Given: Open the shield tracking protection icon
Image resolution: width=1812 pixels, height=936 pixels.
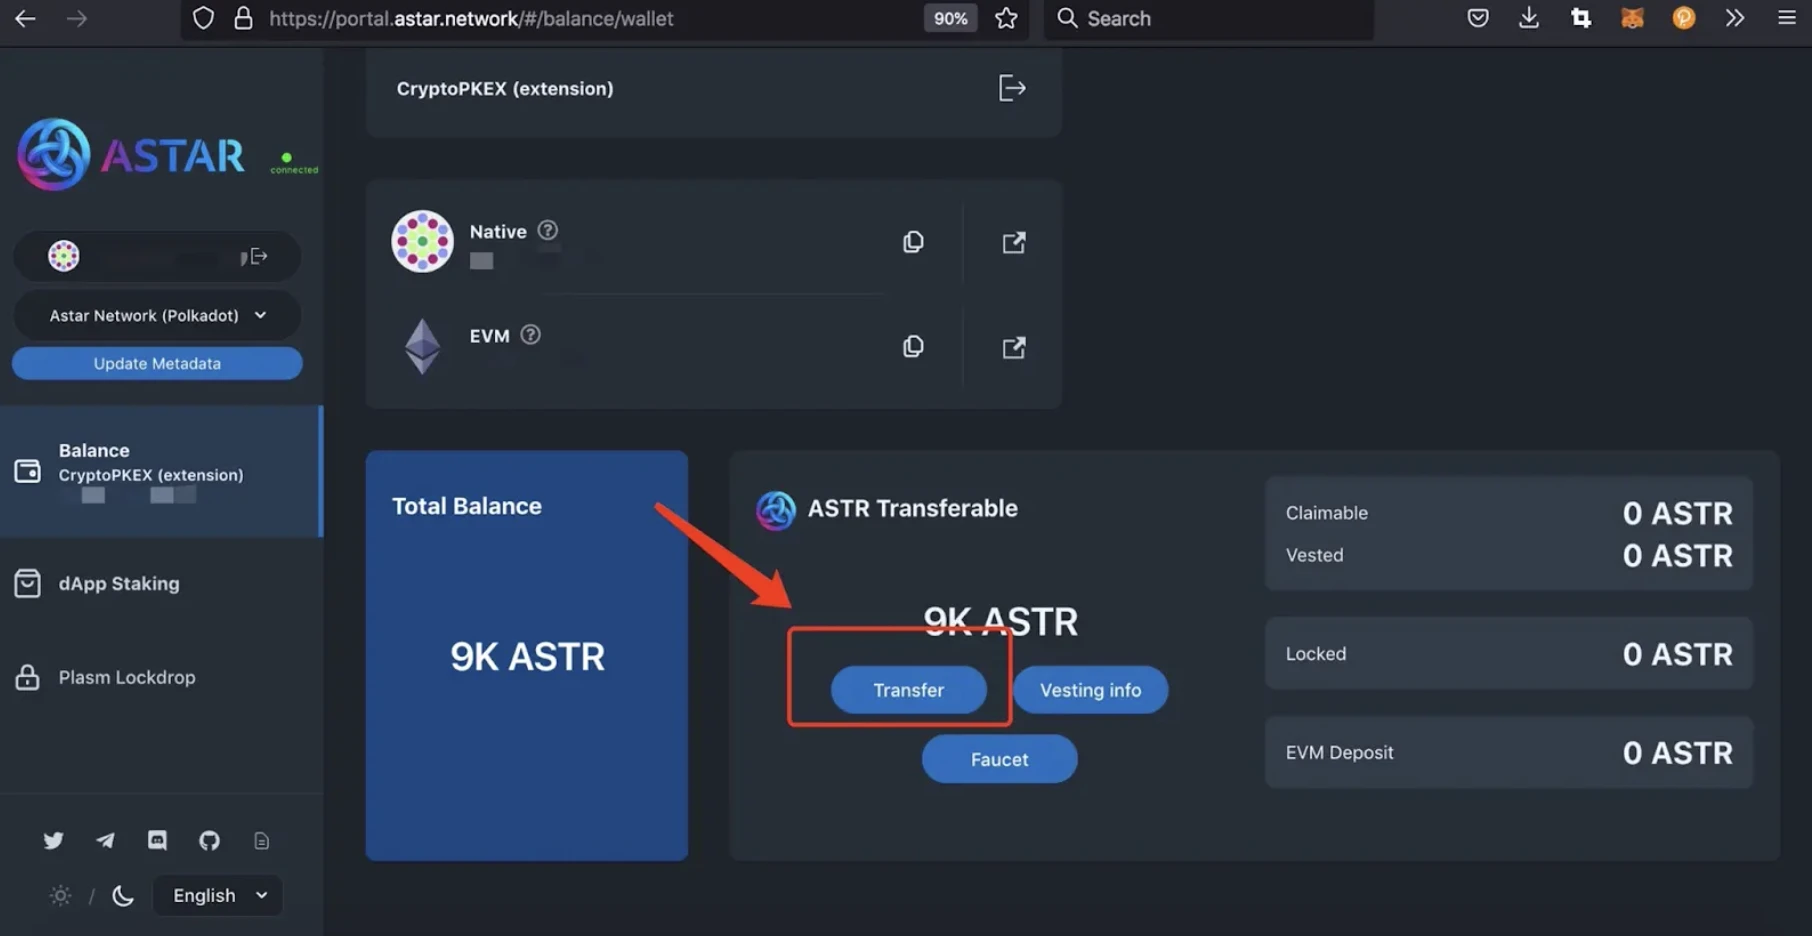Looking at the screenshot, I should tap(203, 18).
